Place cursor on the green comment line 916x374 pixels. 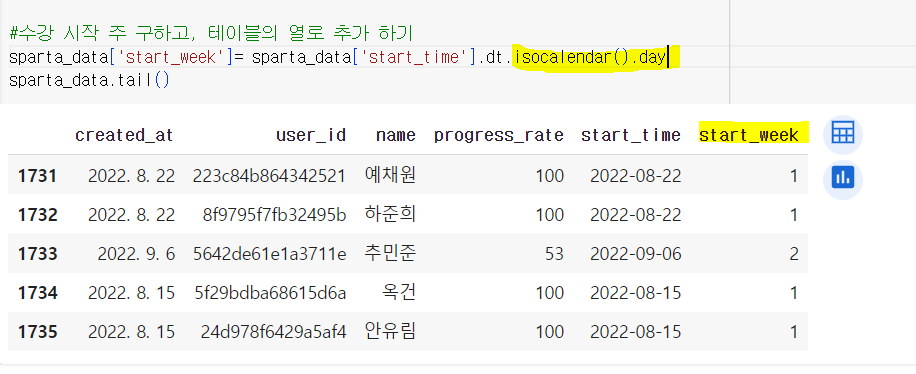[x=211, y=33]
